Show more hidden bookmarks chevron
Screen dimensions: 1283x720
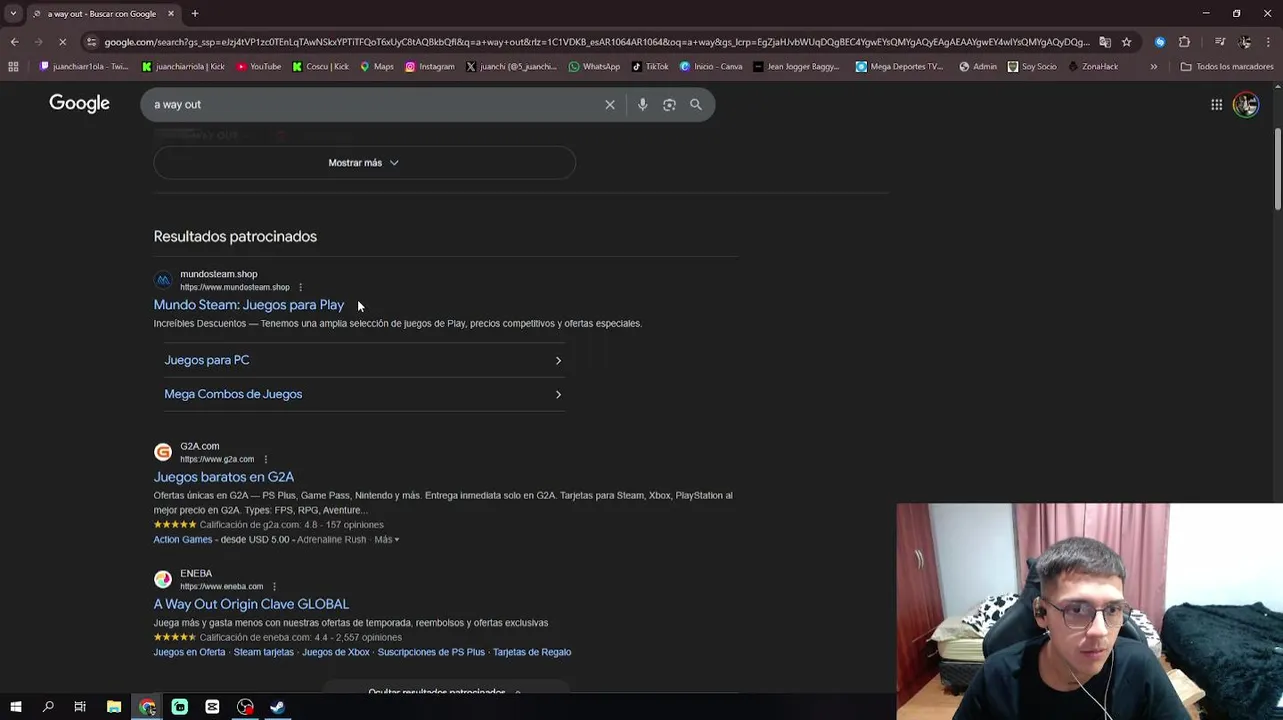click(1153, 66)
